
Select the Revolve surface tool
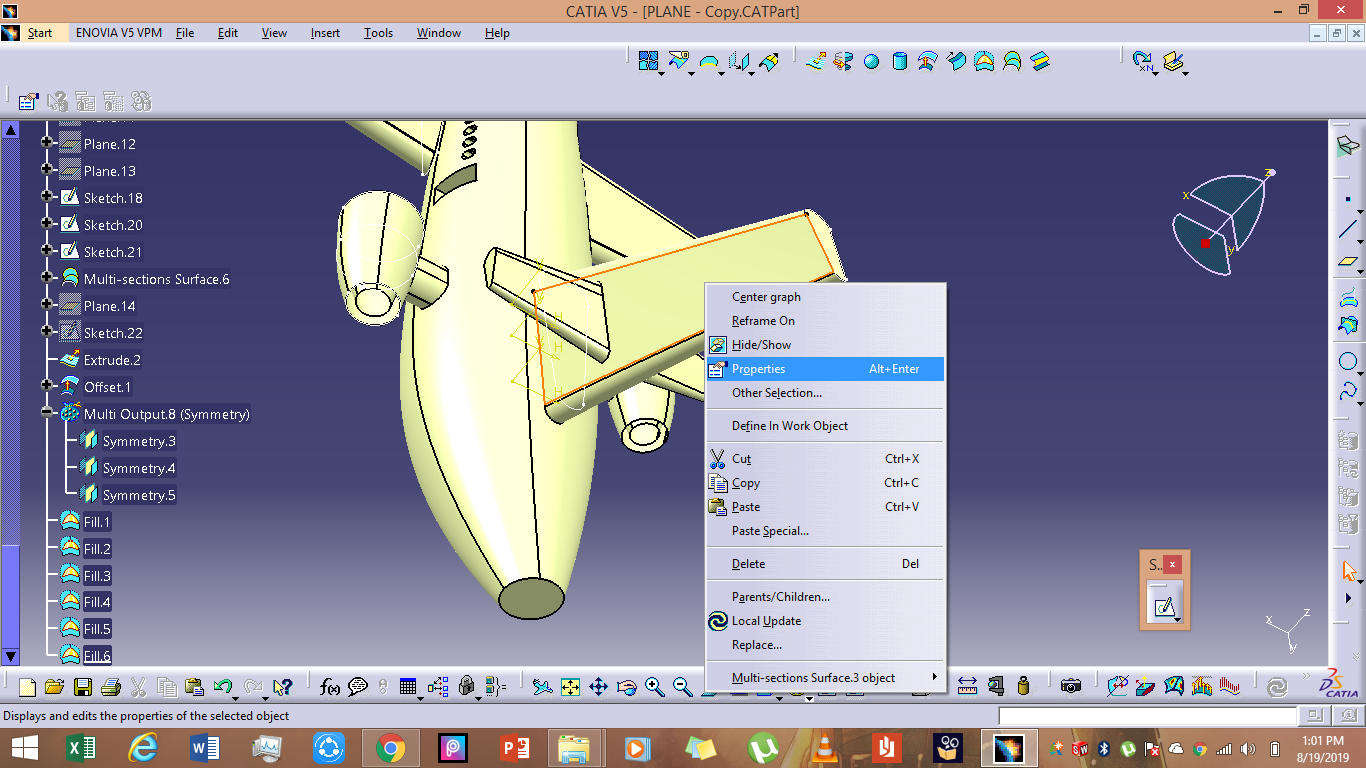[844, 61]
